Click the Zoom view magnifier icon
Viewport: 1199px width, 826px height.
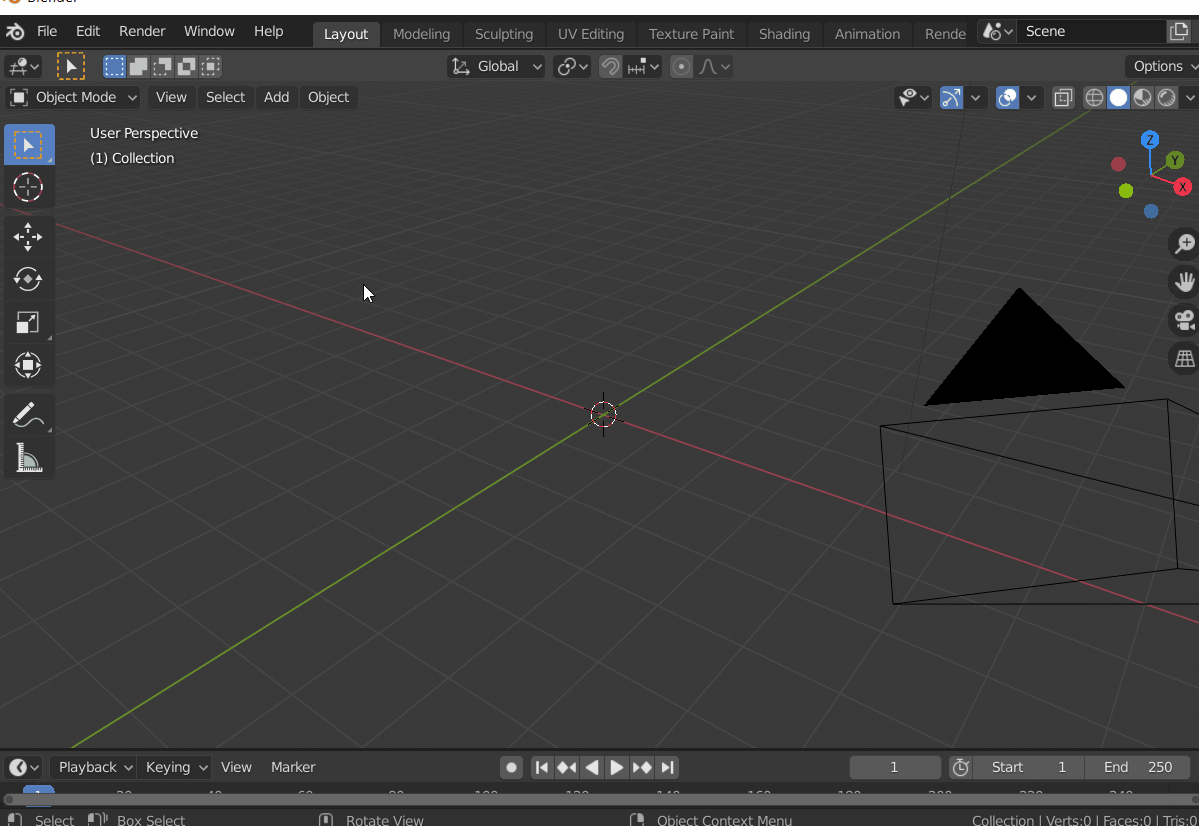pos(1184,244)
